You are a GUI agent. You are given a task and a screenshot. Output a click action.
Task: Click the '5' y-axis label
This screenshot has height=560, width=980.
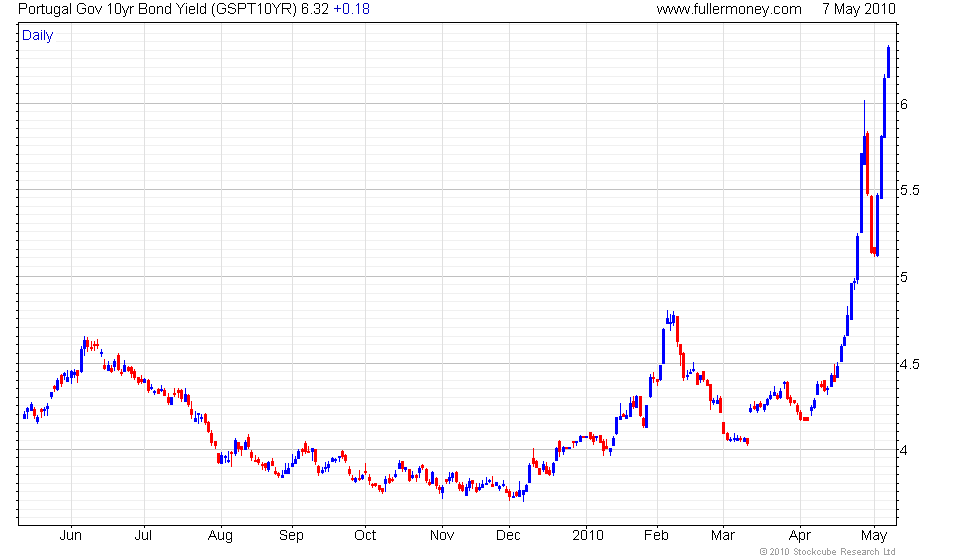point(904,277)
